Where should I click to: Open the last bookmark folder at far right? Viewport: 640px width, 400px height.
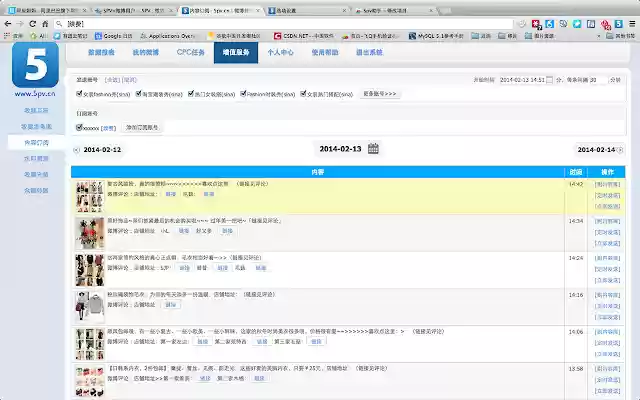coord(621,36)
